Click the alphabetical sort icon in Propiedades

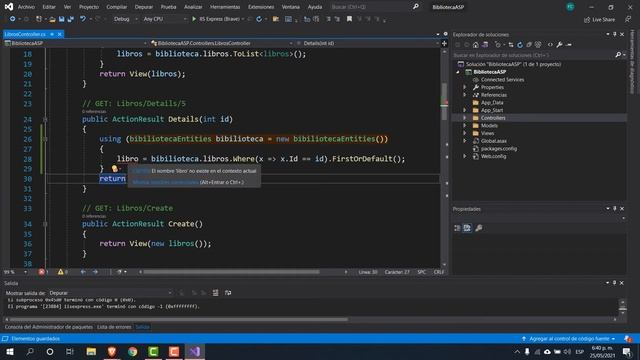(x=467, y=228)
